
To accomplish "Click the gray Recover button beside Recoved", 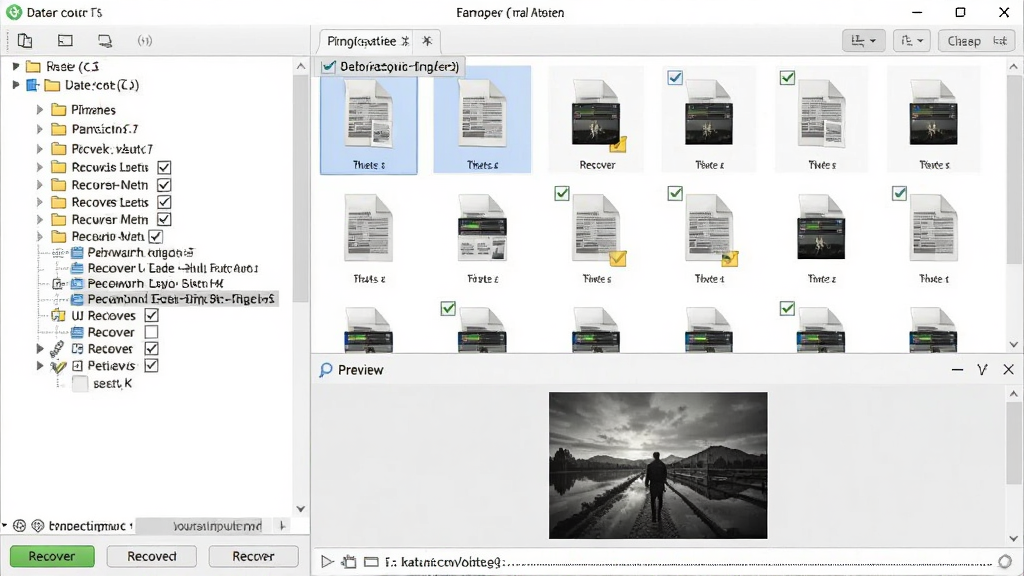I will [253, 556].
